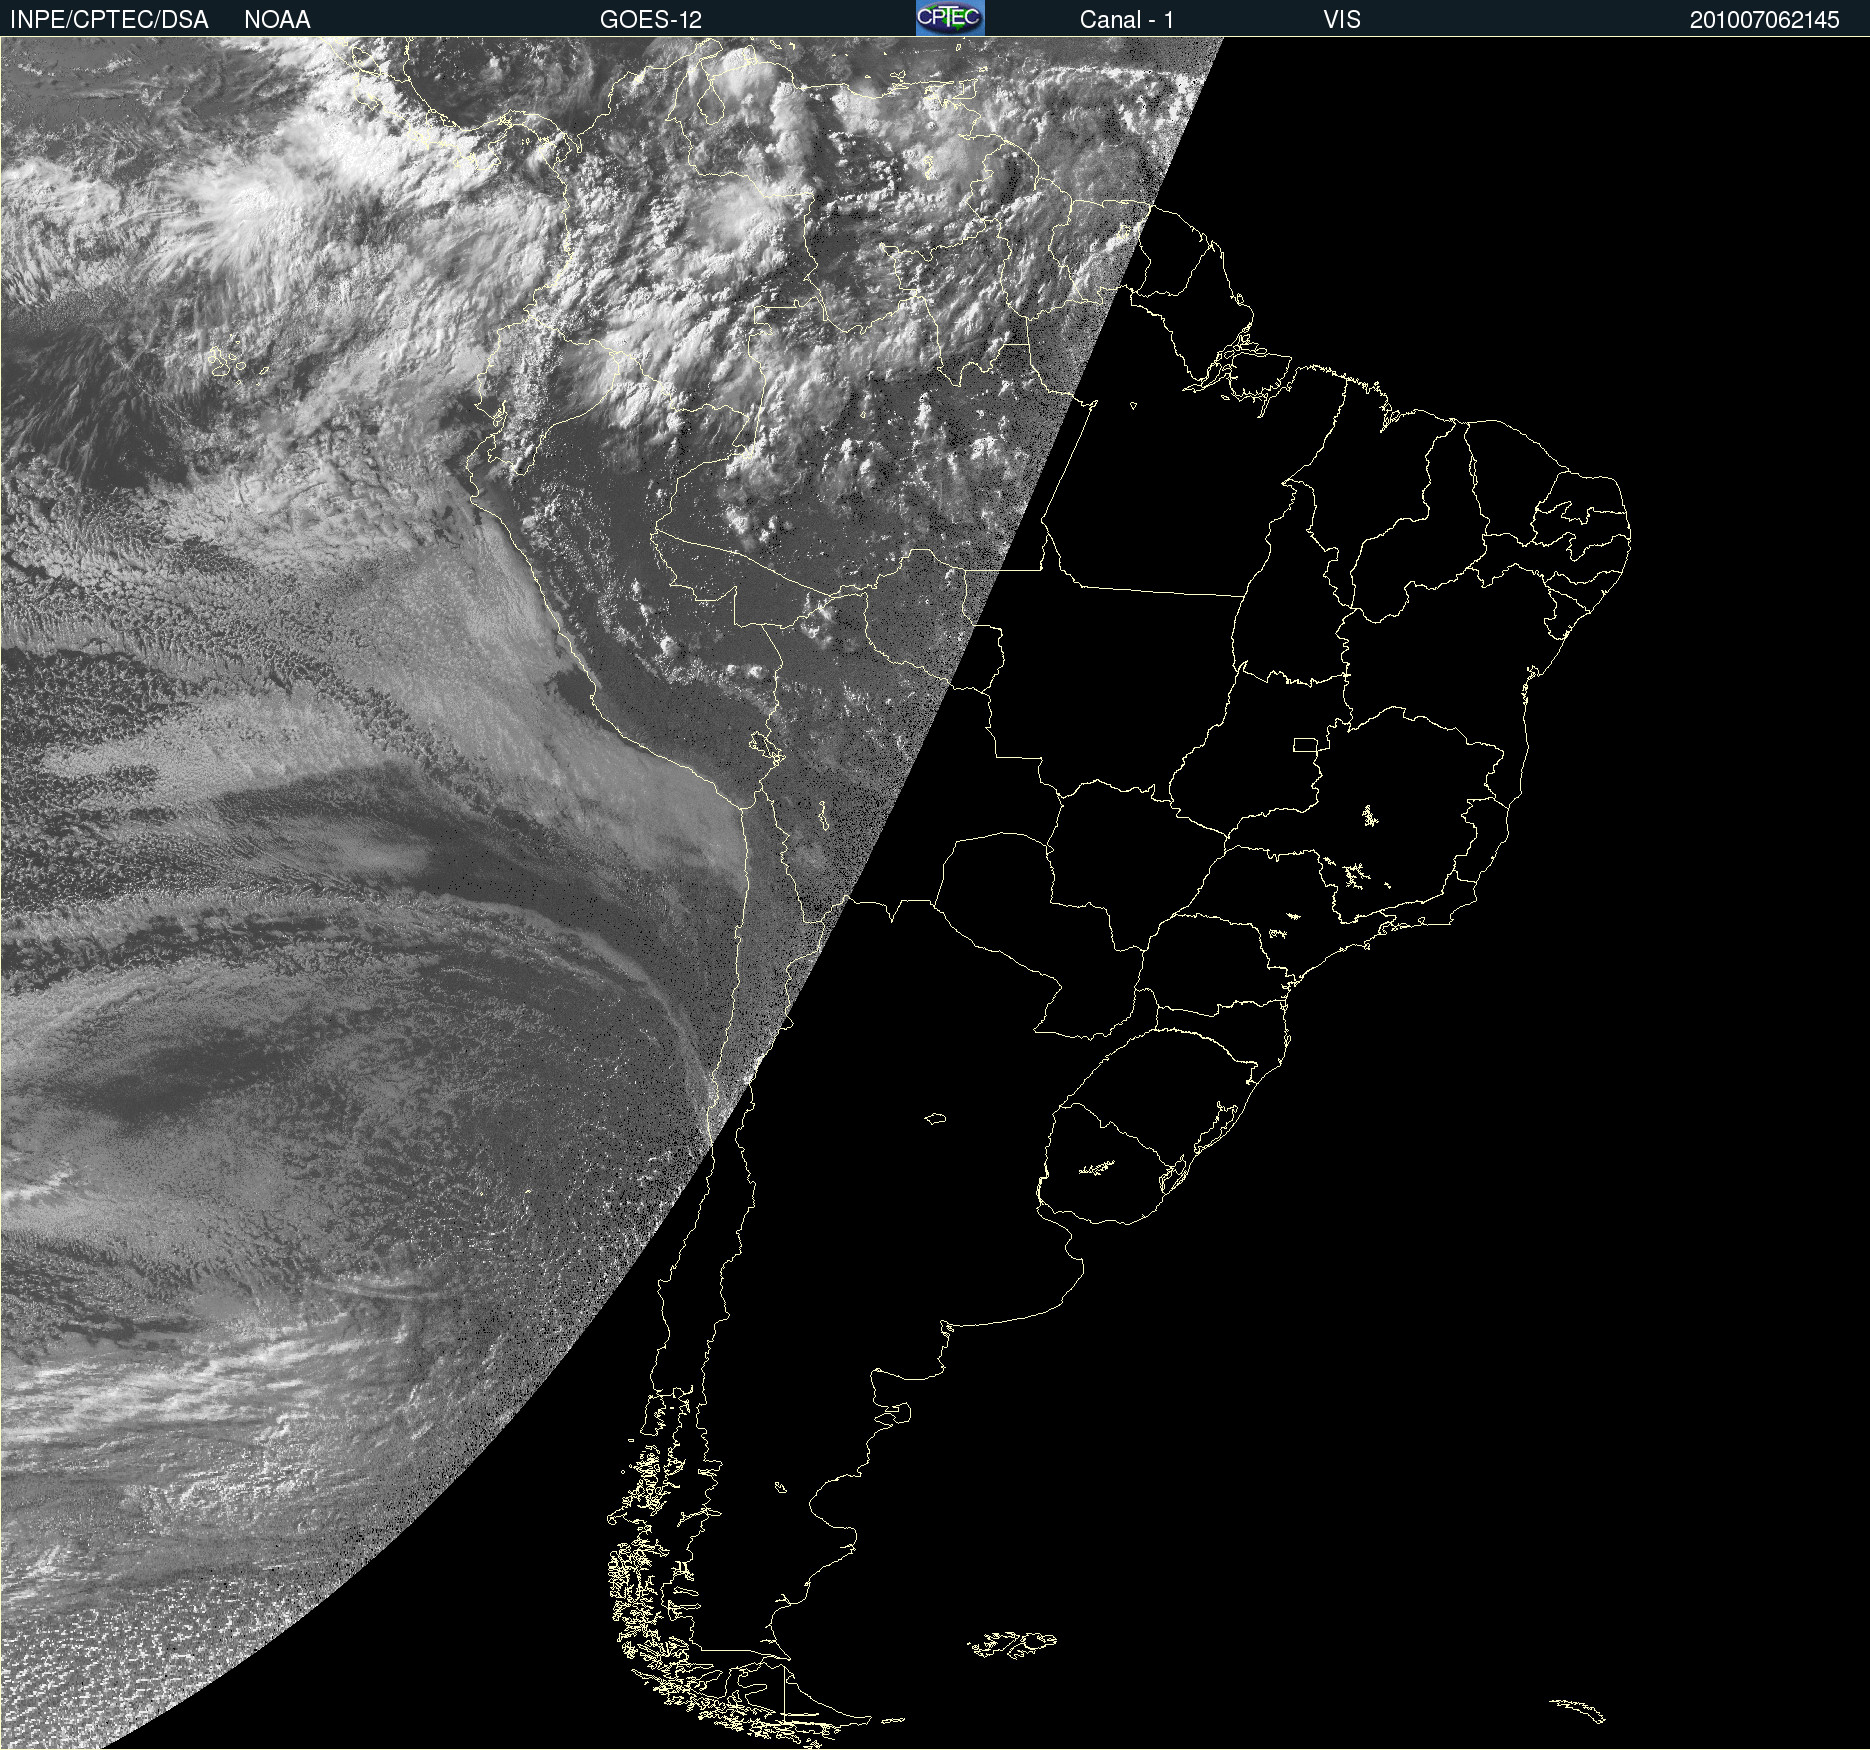This screenshot has height=1750, width=1870.
Task: Click the INPE/CPTEC/DSA header label
Action: click(x=109, y=20)
